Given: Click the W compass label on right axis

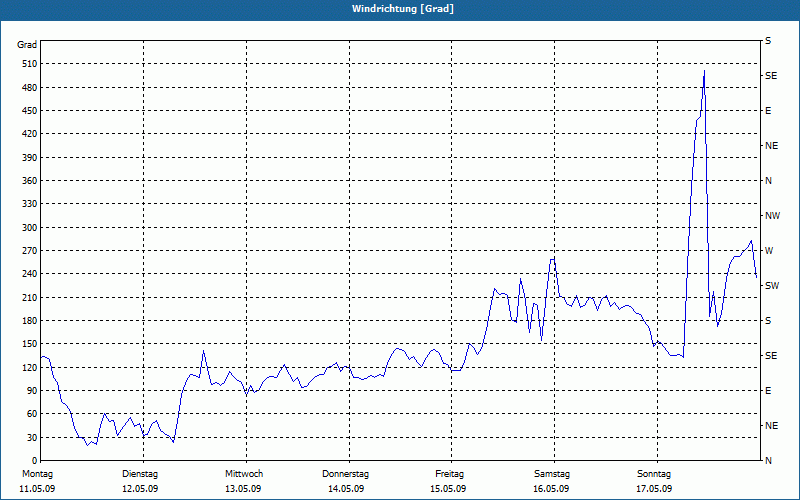Looking at the screenshot, I should pos(769,251).
